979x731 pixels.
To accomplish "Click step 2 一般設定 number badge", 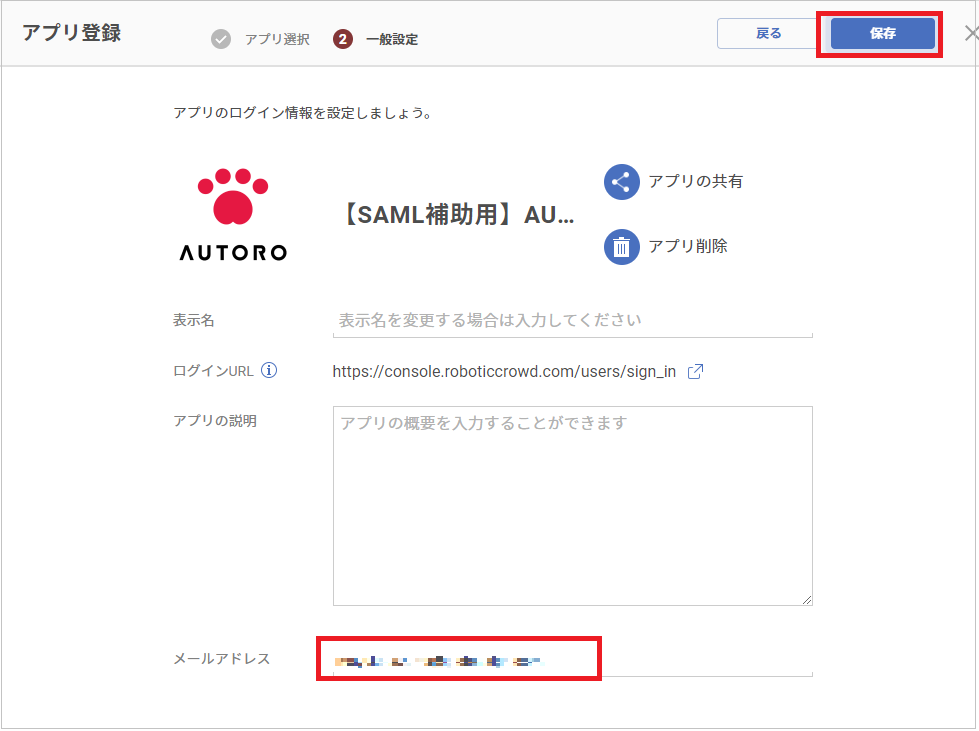I will [343, 39].
